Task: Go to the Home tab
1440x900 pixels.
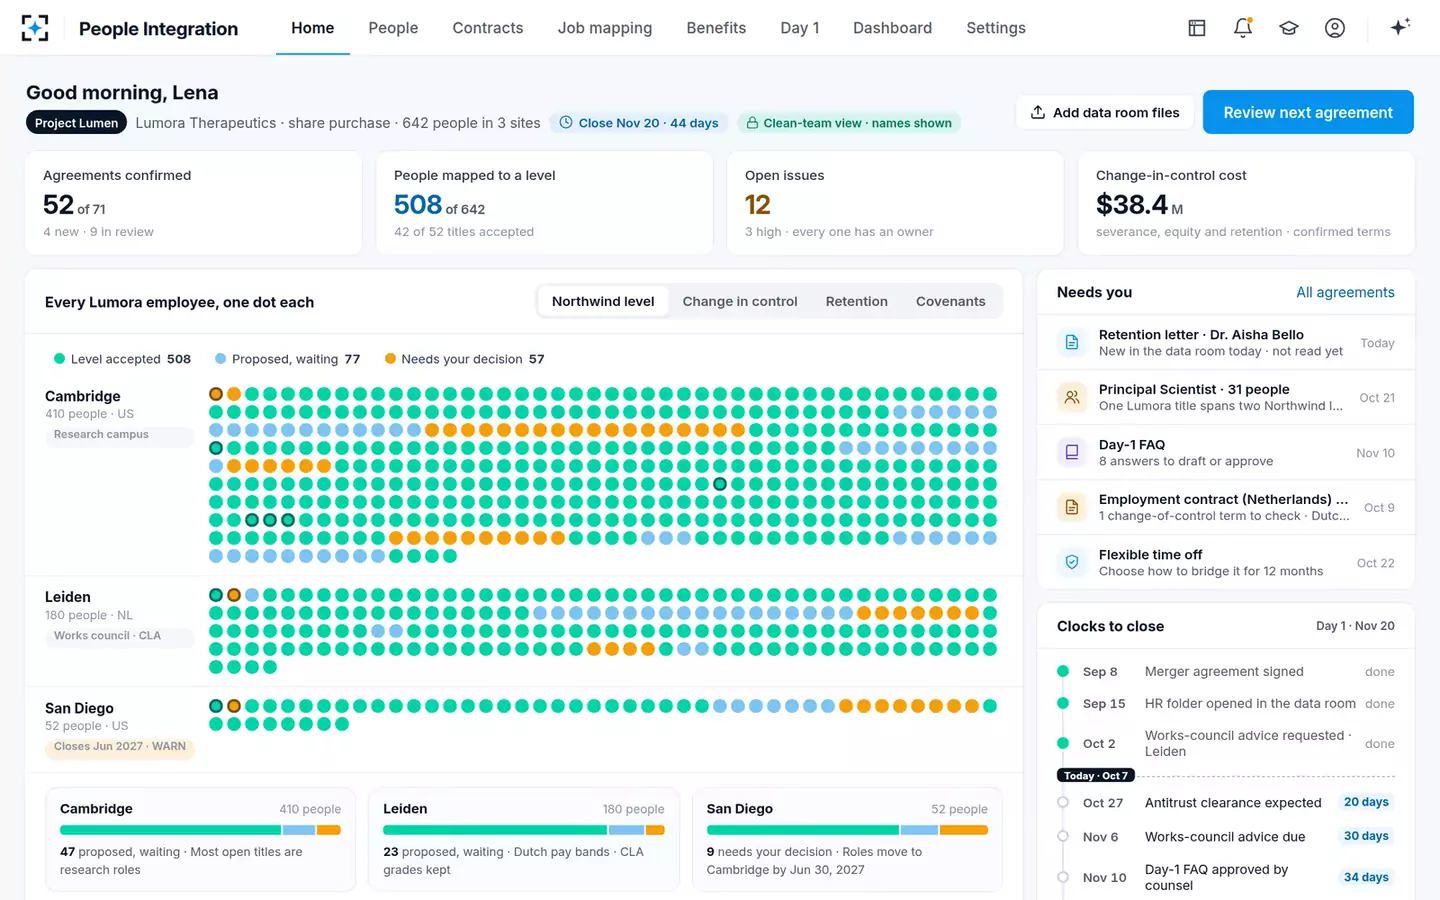Action: (x=313, y=28)
